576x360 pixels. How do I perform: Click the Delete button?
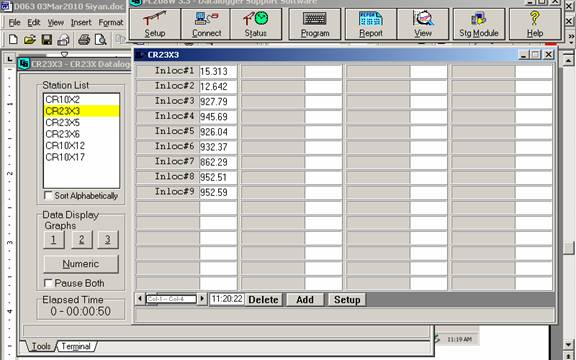pos(263,300)
